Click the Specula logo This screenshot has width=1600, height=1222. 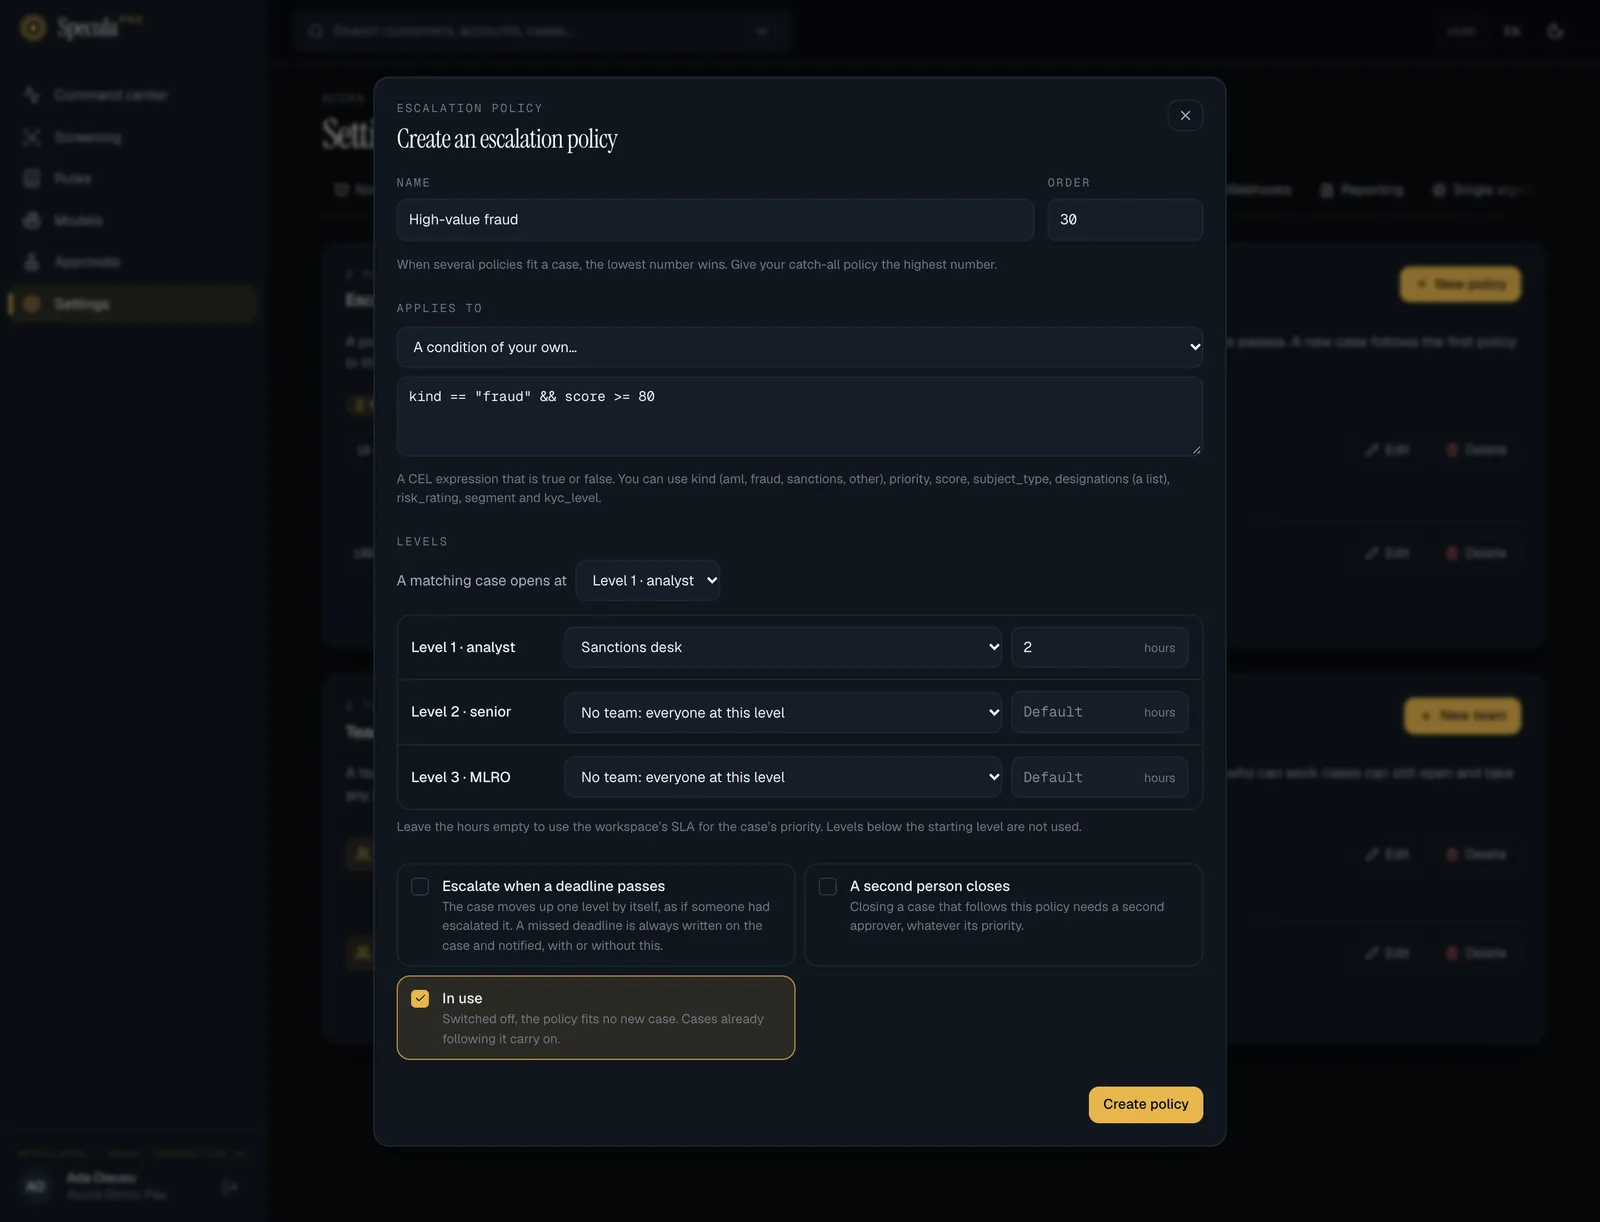[x=80, y=27]
